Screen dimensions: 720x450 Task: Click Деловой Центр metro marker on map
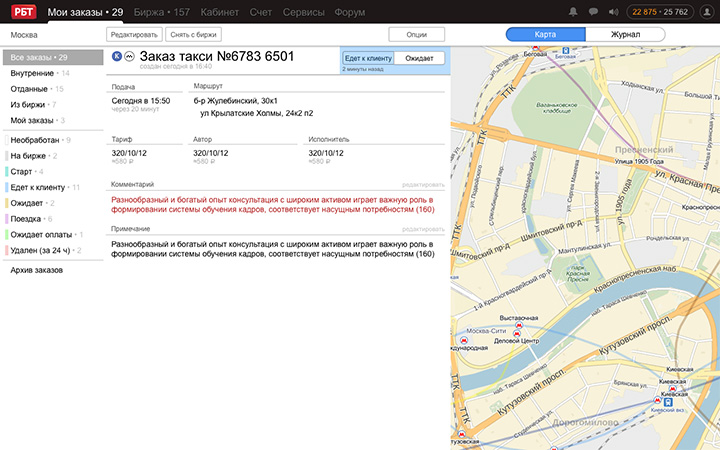(516, 334)
